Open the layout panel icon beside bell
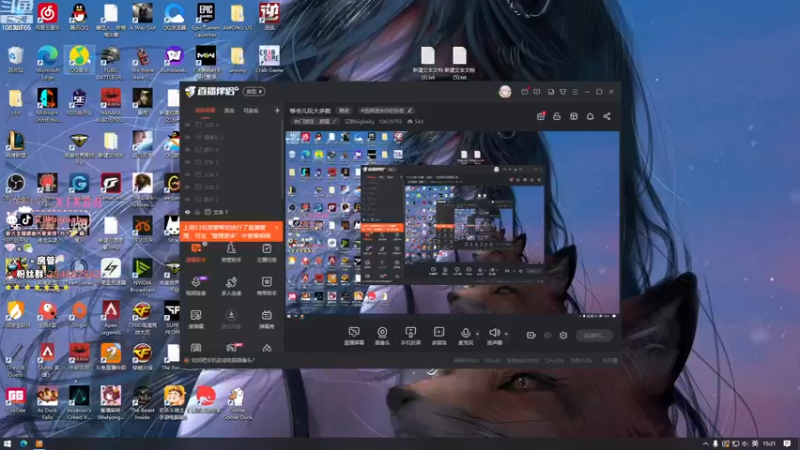Image resolution: width=800 pixels, height=450 pixels. point(573,116)
